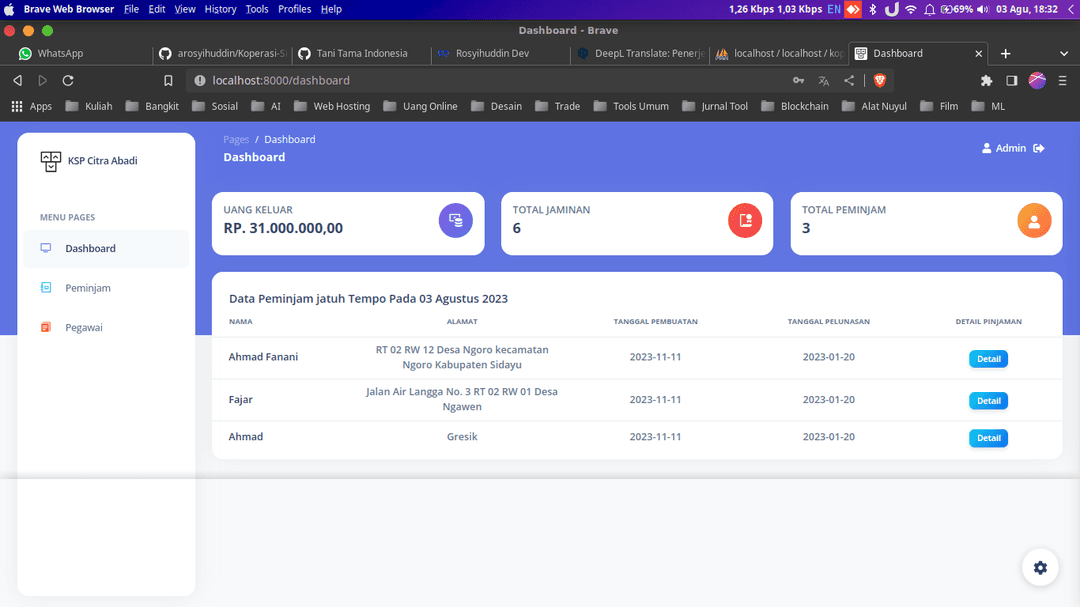Click the KSP Citra Abadi logo icon
This screenshot has width=1080, height=607.
51,160
